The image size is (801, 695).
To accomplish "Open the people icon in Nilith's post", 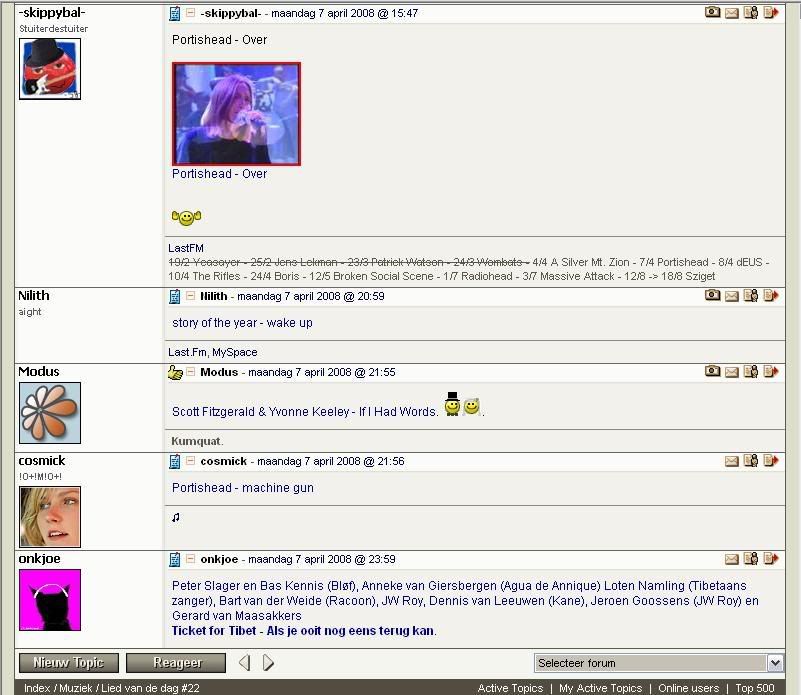I will (751, 295).
